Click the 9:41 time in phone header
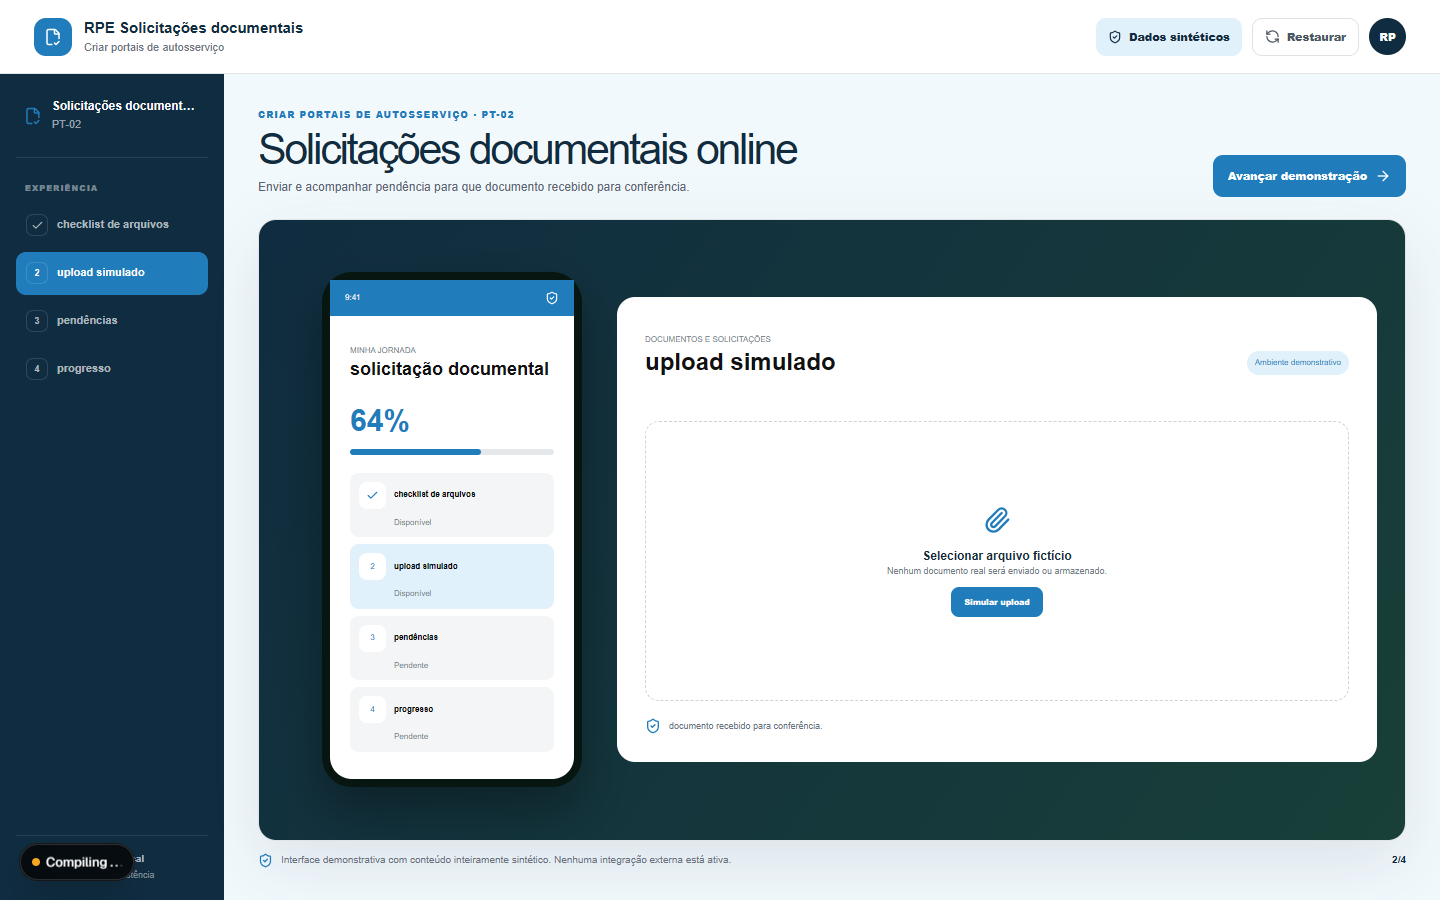Viewport: 1440px width, 900px height. (x=353, y=298)
